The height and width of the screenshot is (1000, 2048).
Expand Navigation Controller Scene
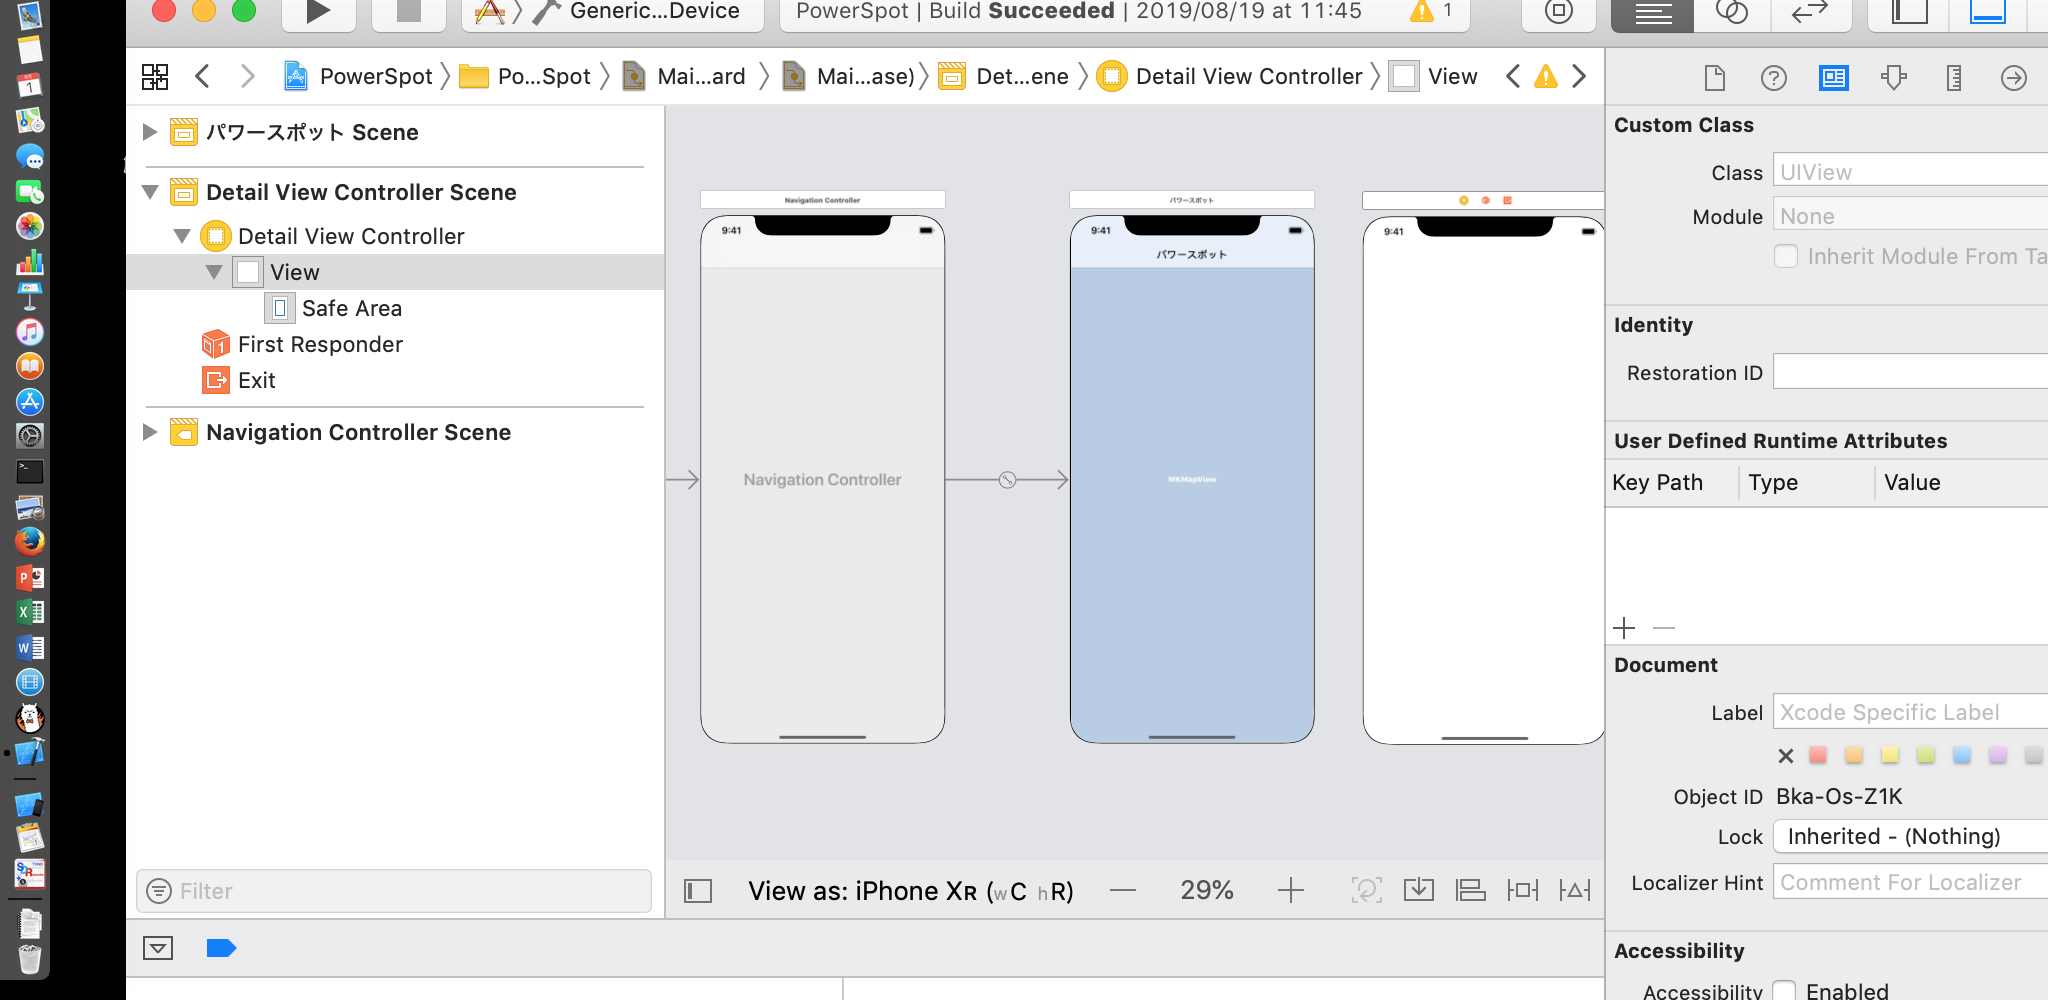coord(150,432)
